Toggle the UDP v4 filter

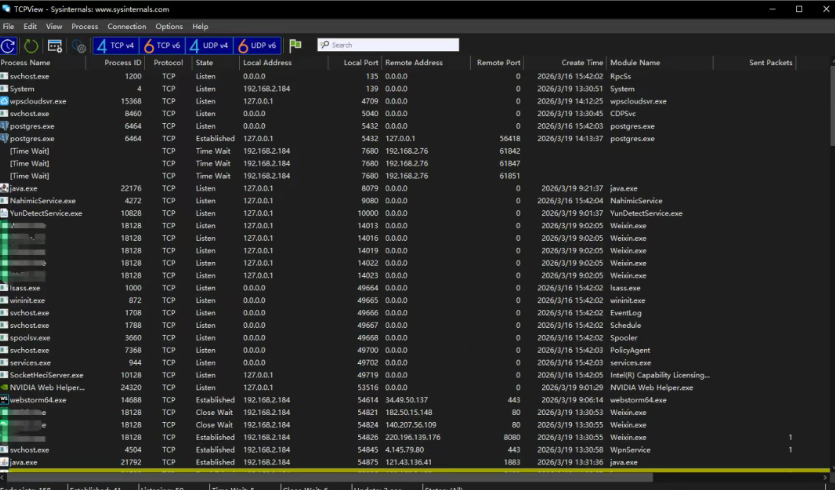point(211,45)
